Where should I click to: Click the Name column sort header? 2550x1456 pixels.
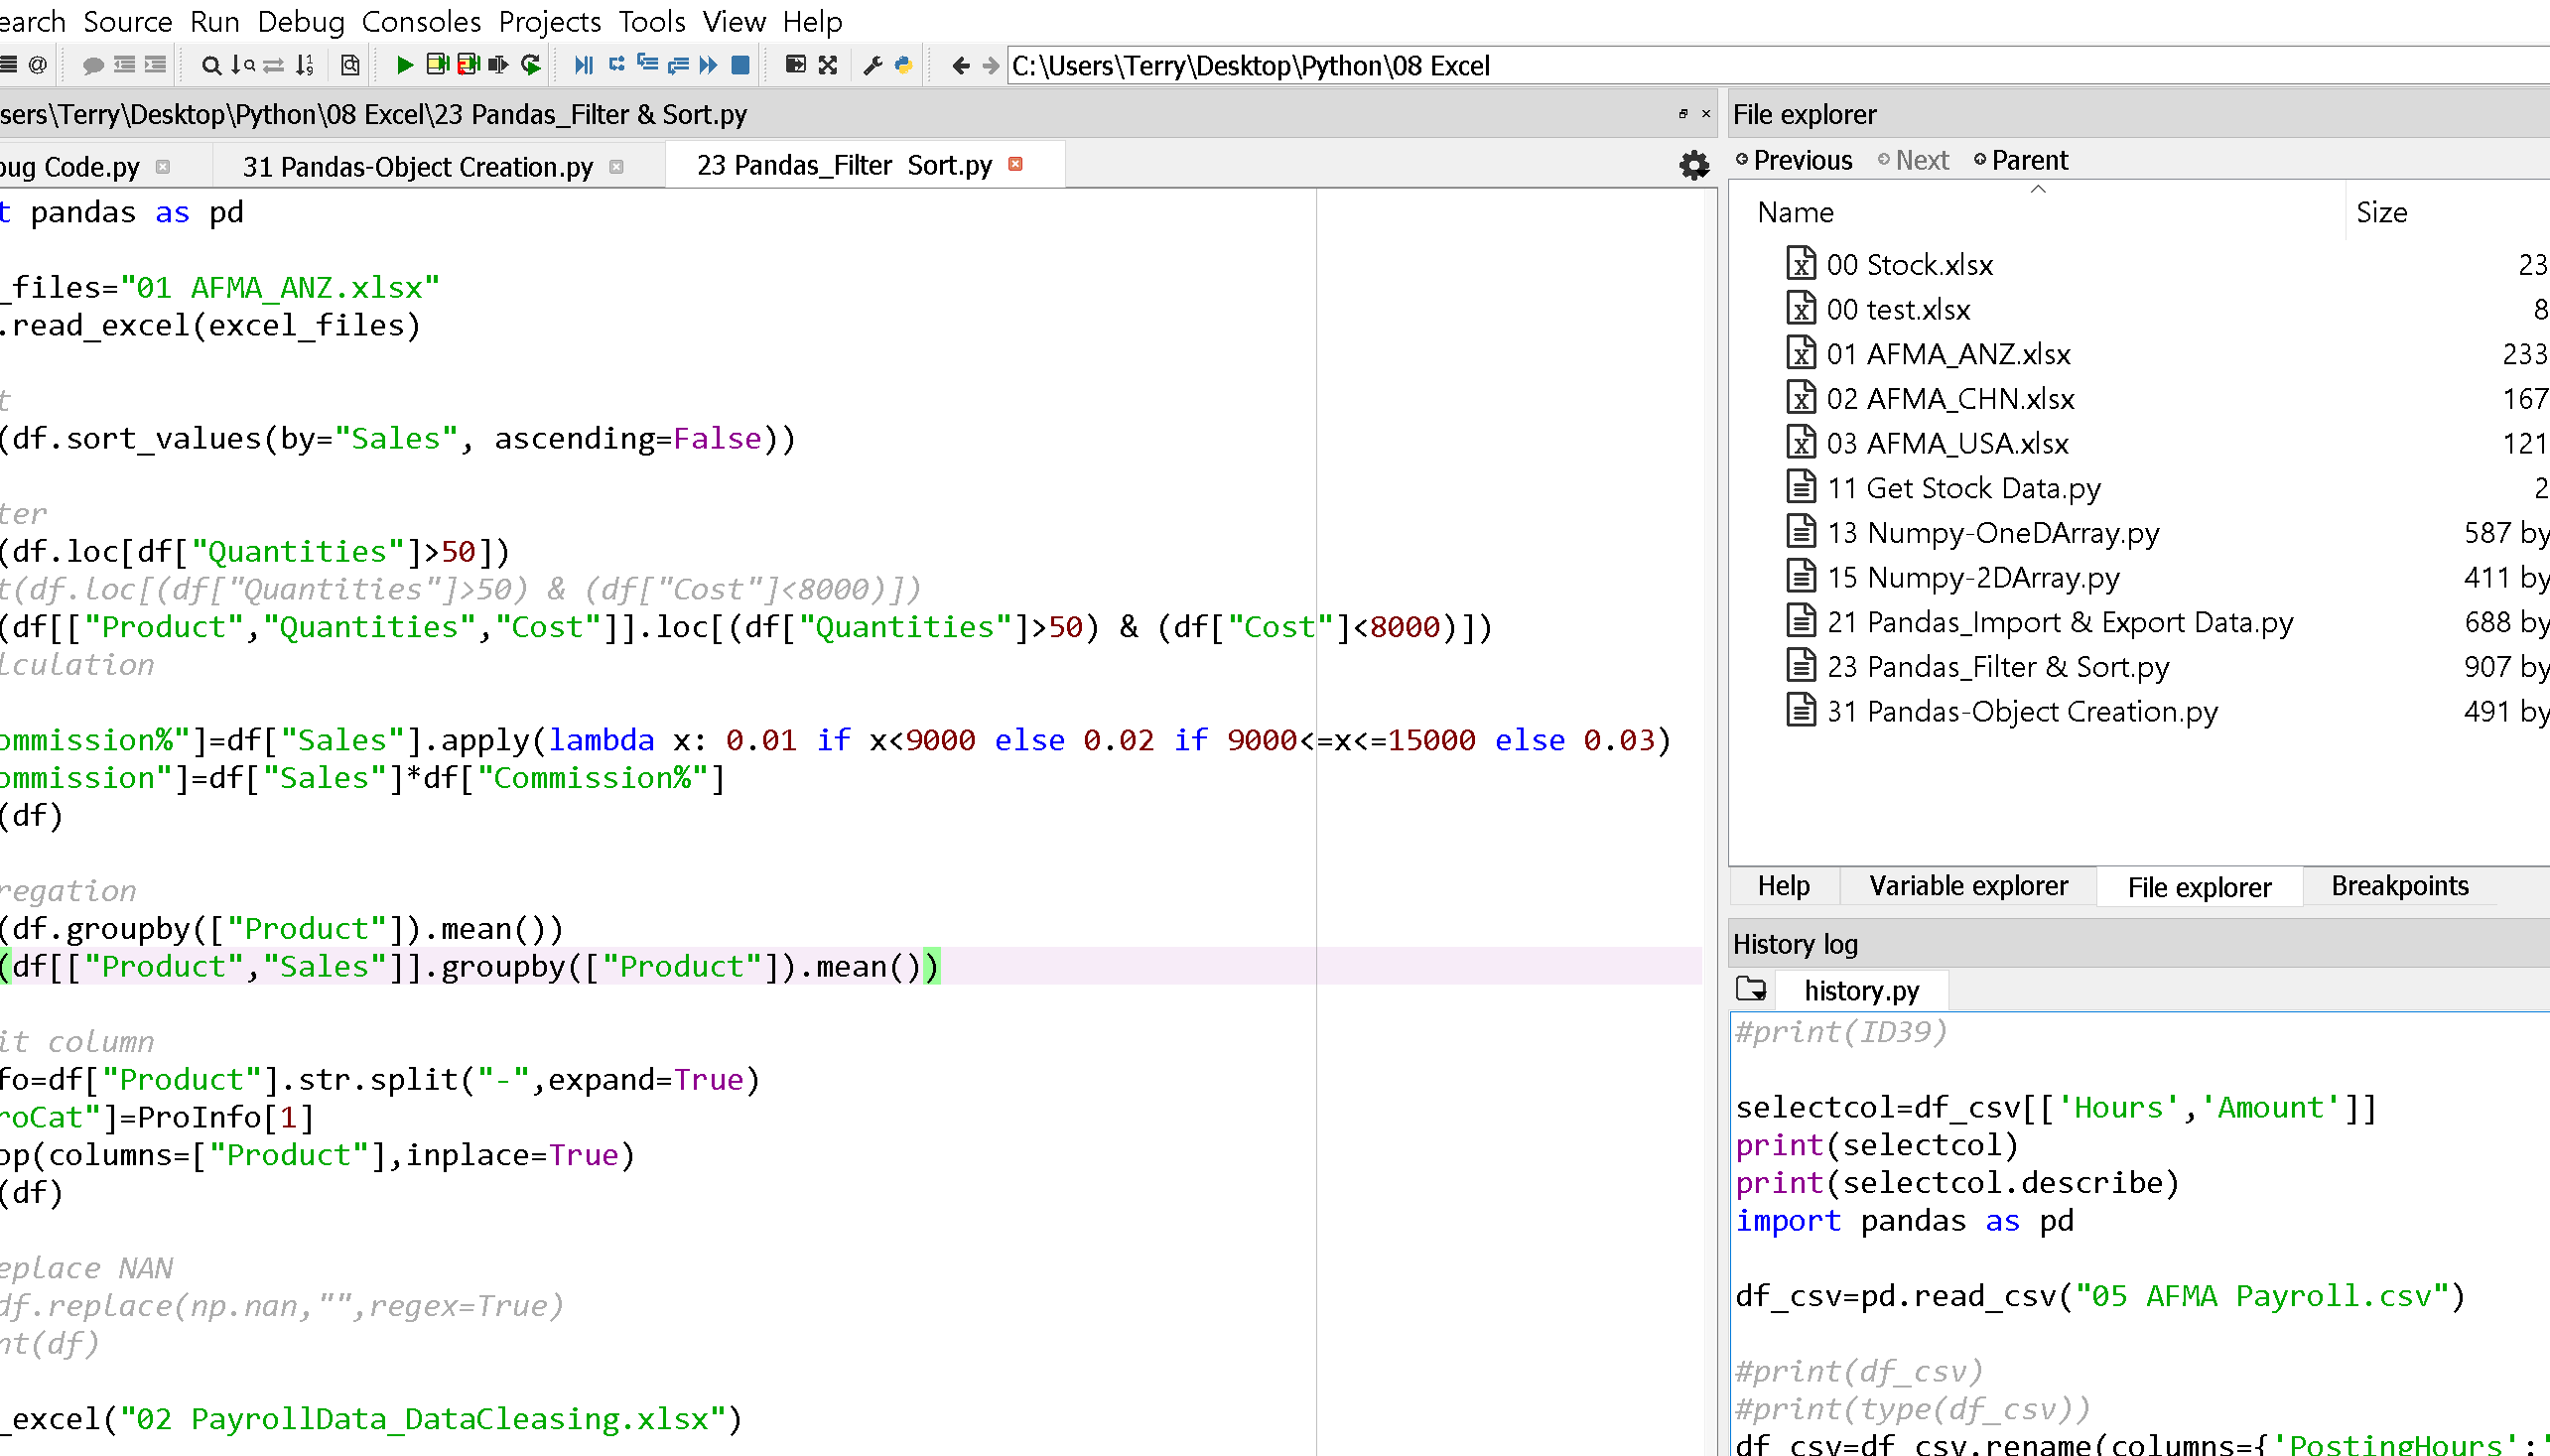pyautogui.click(x=1796, y=212)
